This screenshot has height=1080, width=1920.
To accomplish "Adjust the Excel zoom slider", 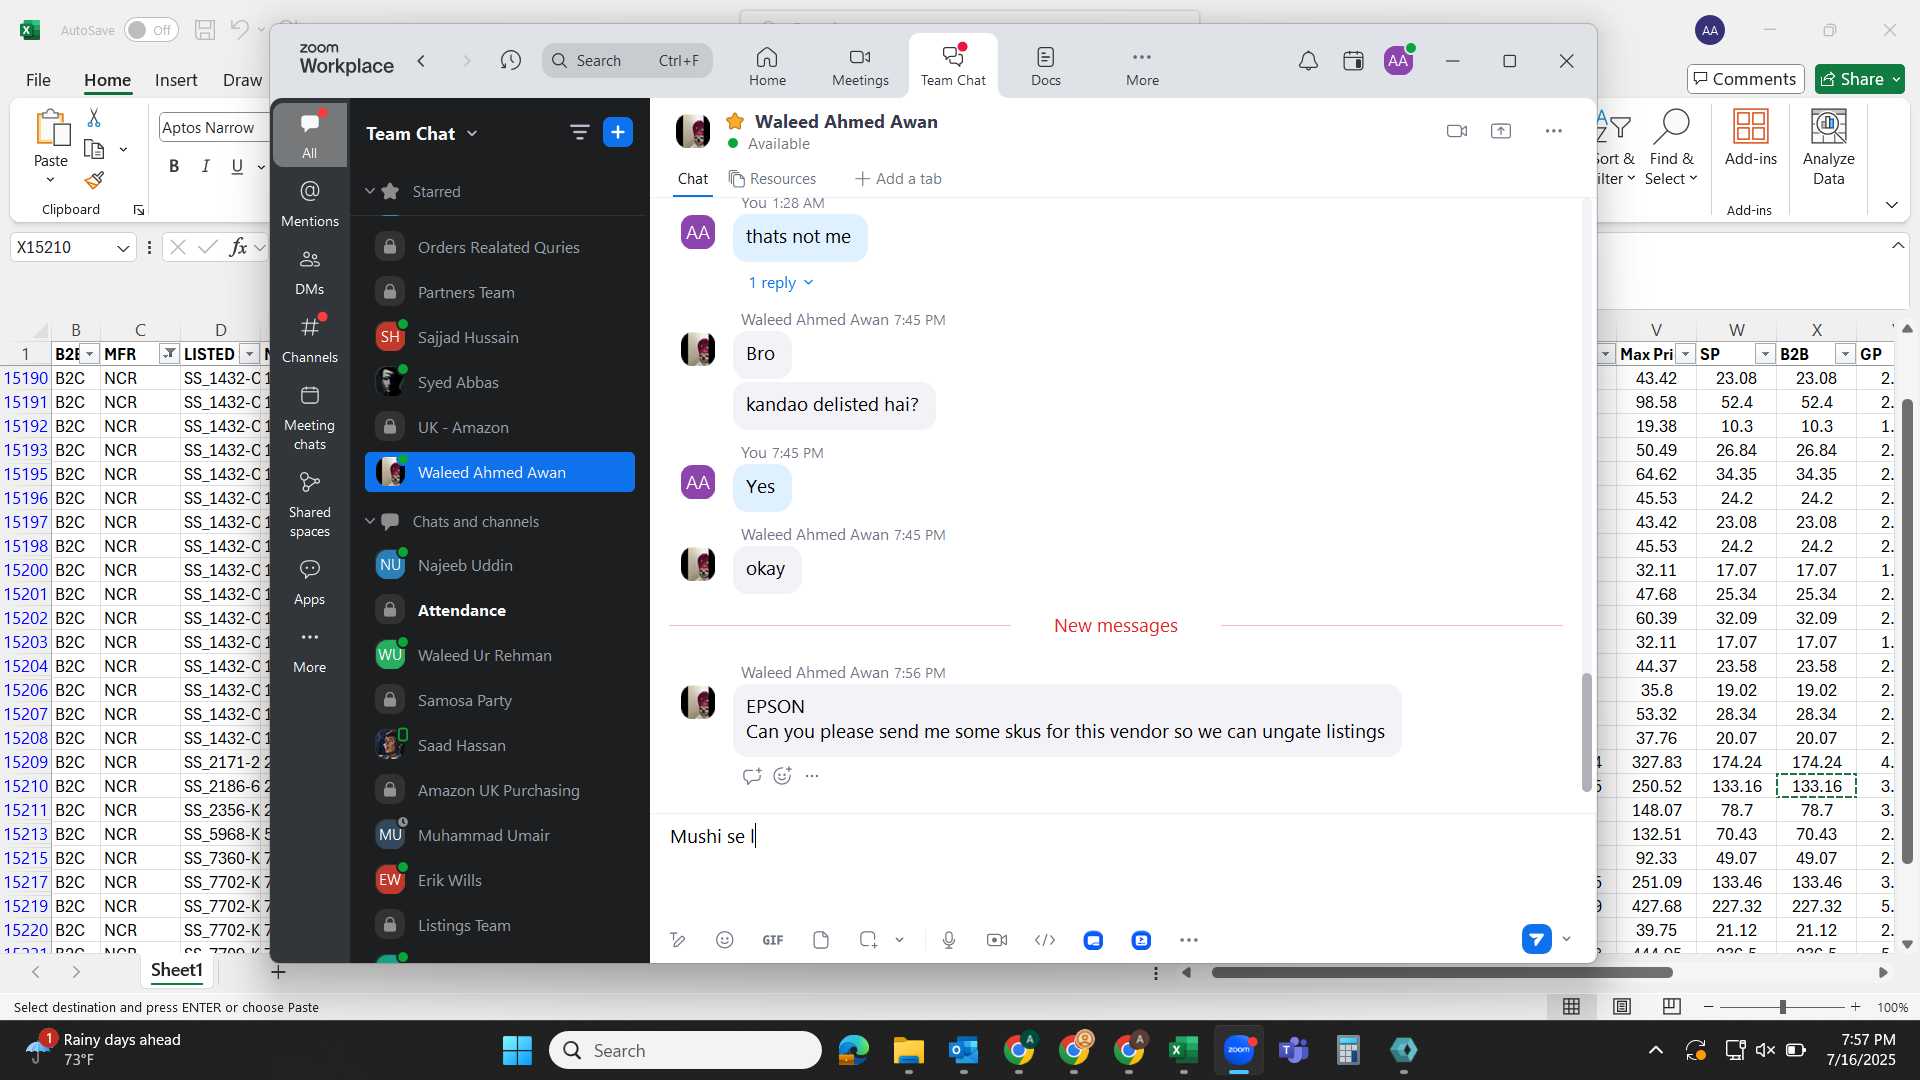I will [x=1782, y=1007].
